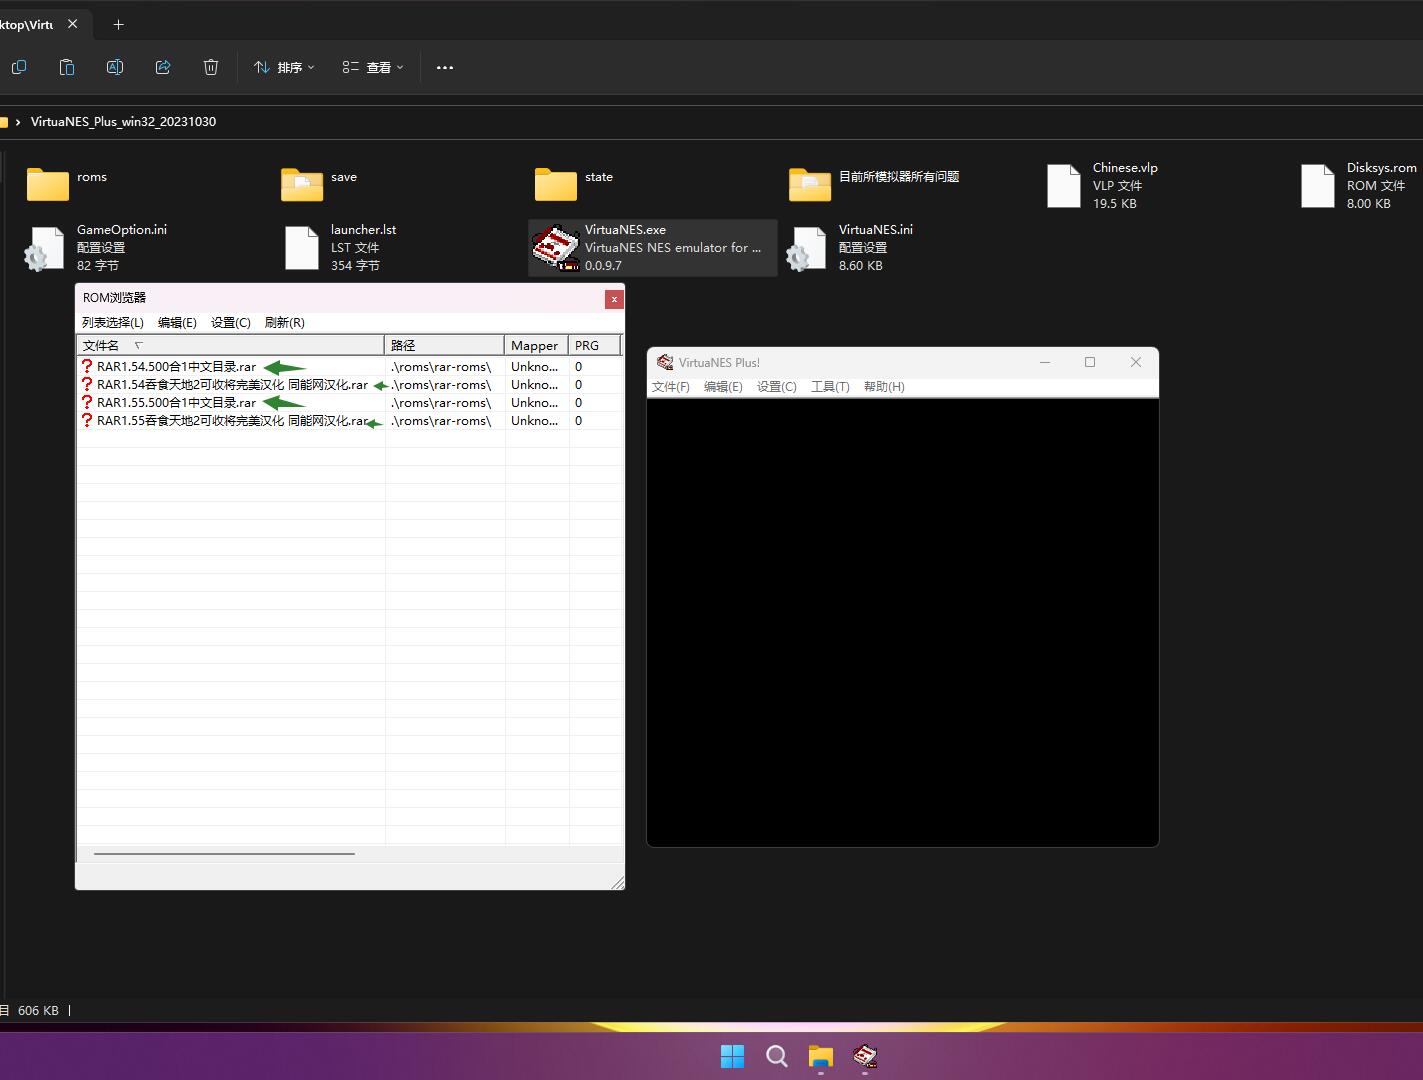Open 设置(C) menu in VirtuaNES Plus
1423x1080 pixels.
click(x=777, y=387)
